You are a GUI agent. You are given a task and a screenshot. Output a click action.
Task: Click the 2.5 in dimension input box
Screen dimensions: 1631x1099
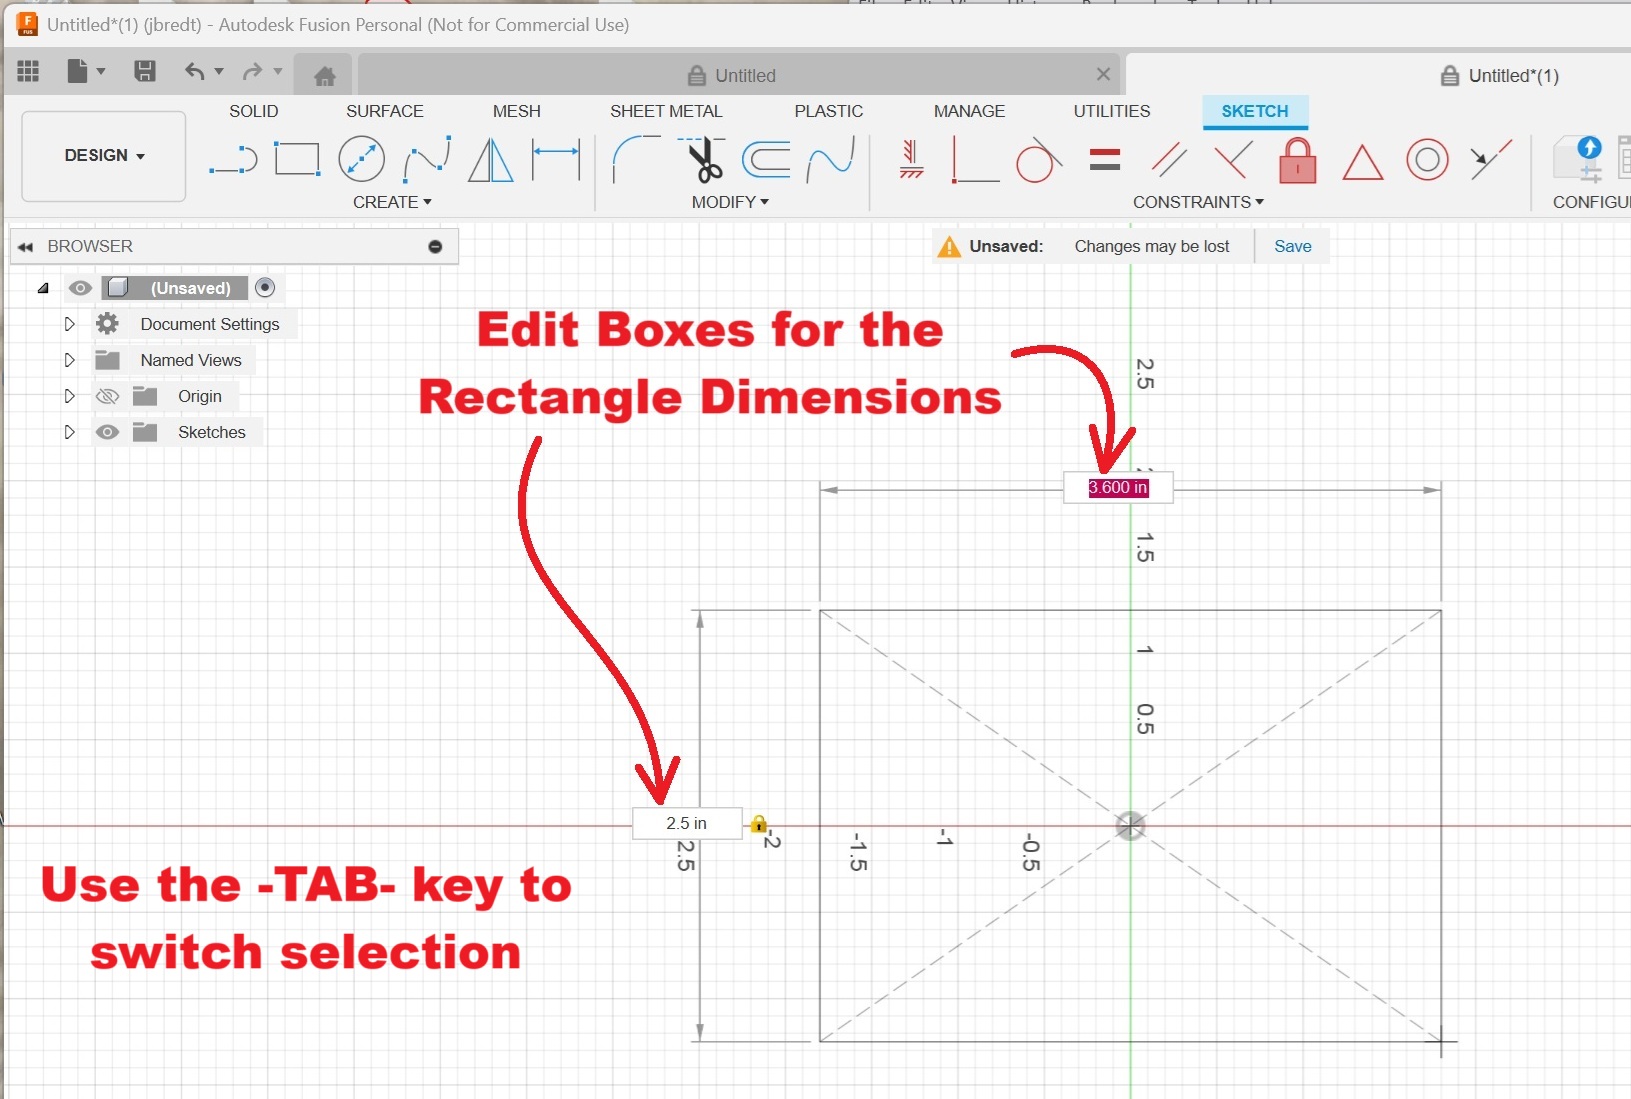pyautogui.click(x=687, y=823)
